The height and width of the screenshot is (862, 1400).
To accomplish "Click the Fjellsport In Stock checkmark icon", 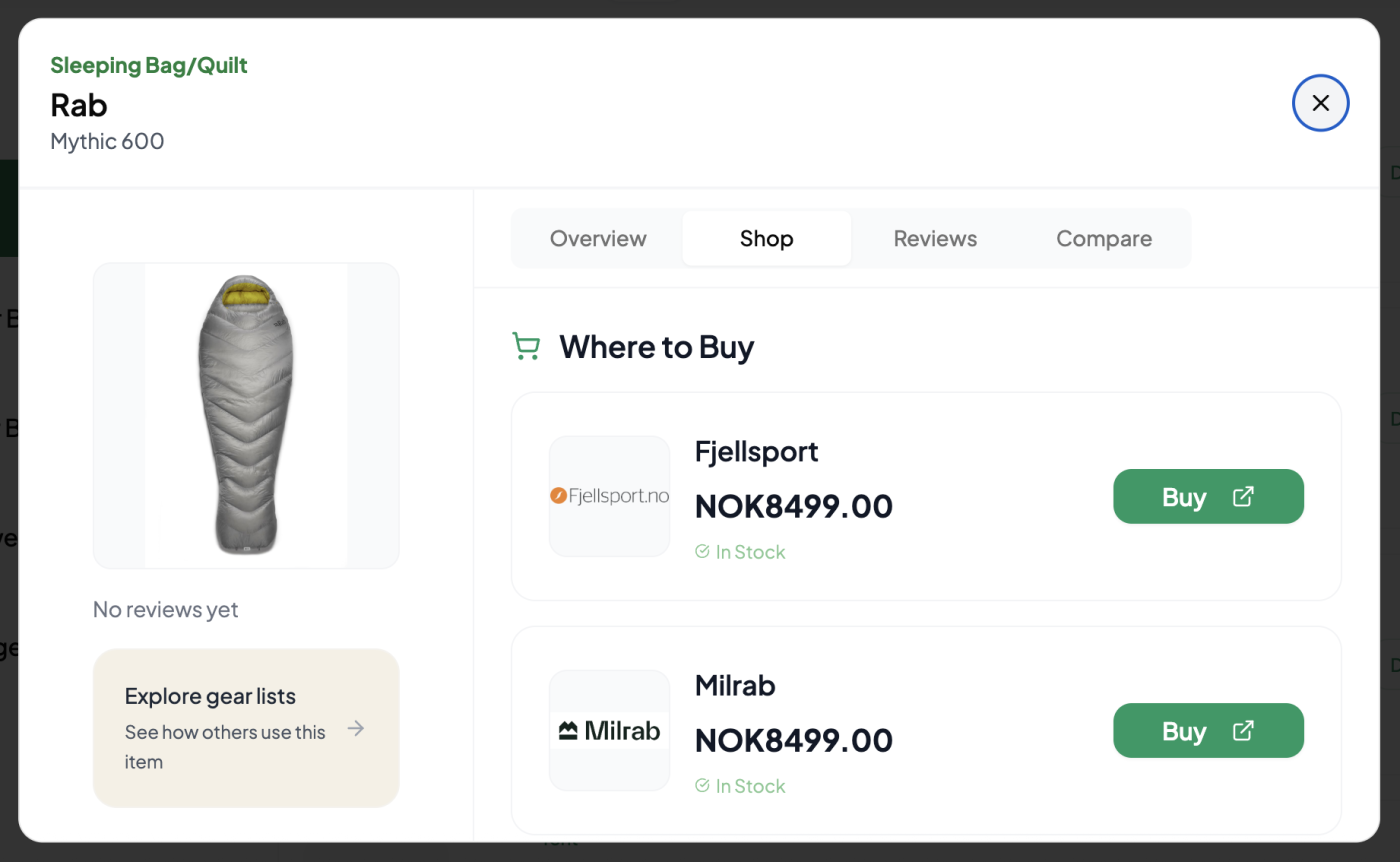I will 702,552.
